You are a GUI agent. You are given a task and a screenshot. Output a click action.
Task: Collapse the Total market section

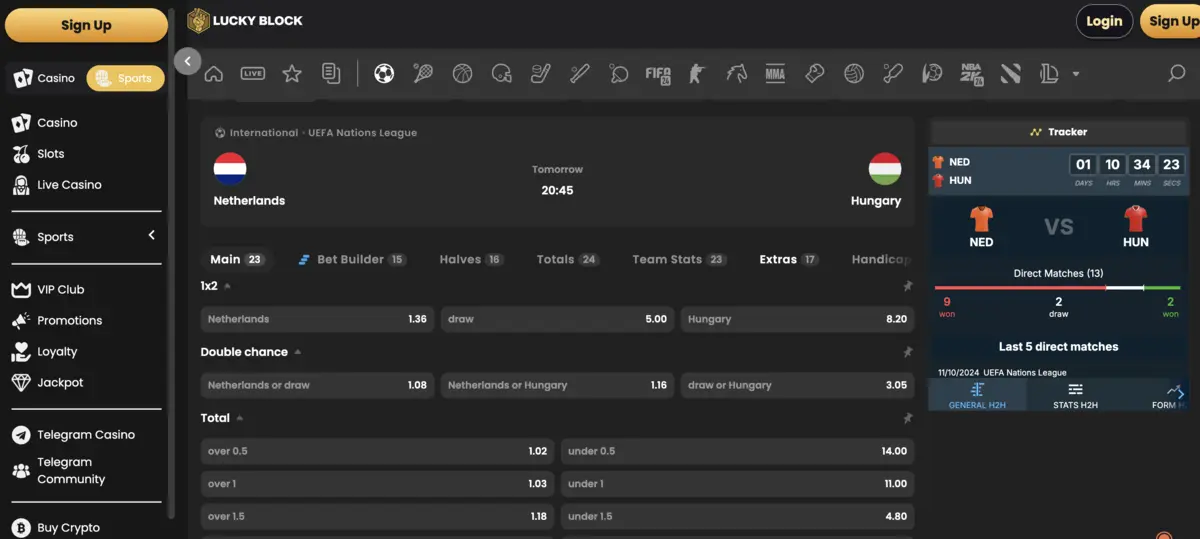point(240,418)
